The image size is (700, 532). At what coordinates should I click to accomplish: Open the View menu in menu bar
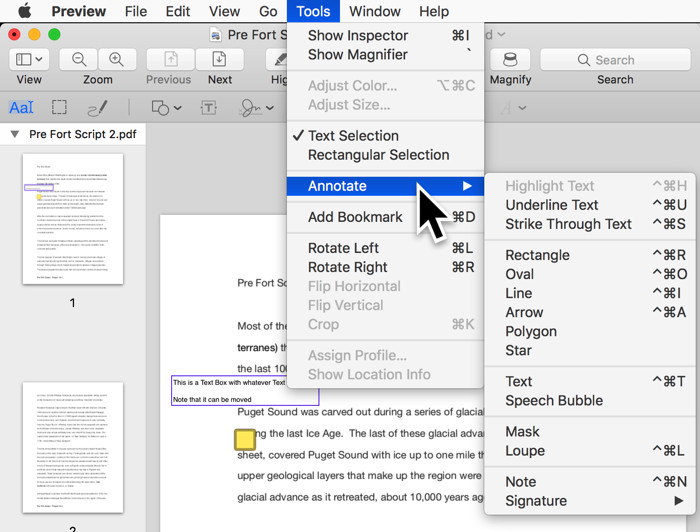[x=224, y=11]
